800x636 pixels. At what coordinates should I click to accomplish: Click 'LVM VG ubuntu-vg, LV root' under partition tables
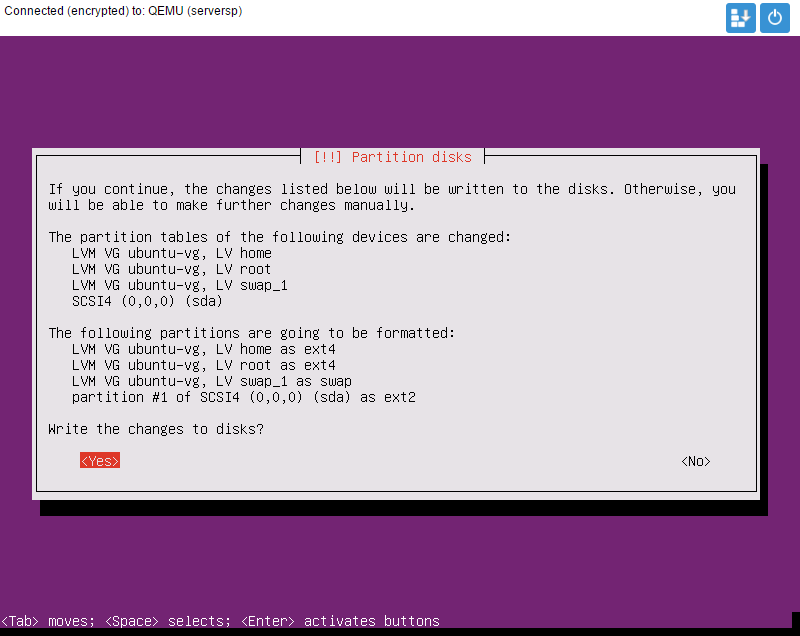click(171, 269)
